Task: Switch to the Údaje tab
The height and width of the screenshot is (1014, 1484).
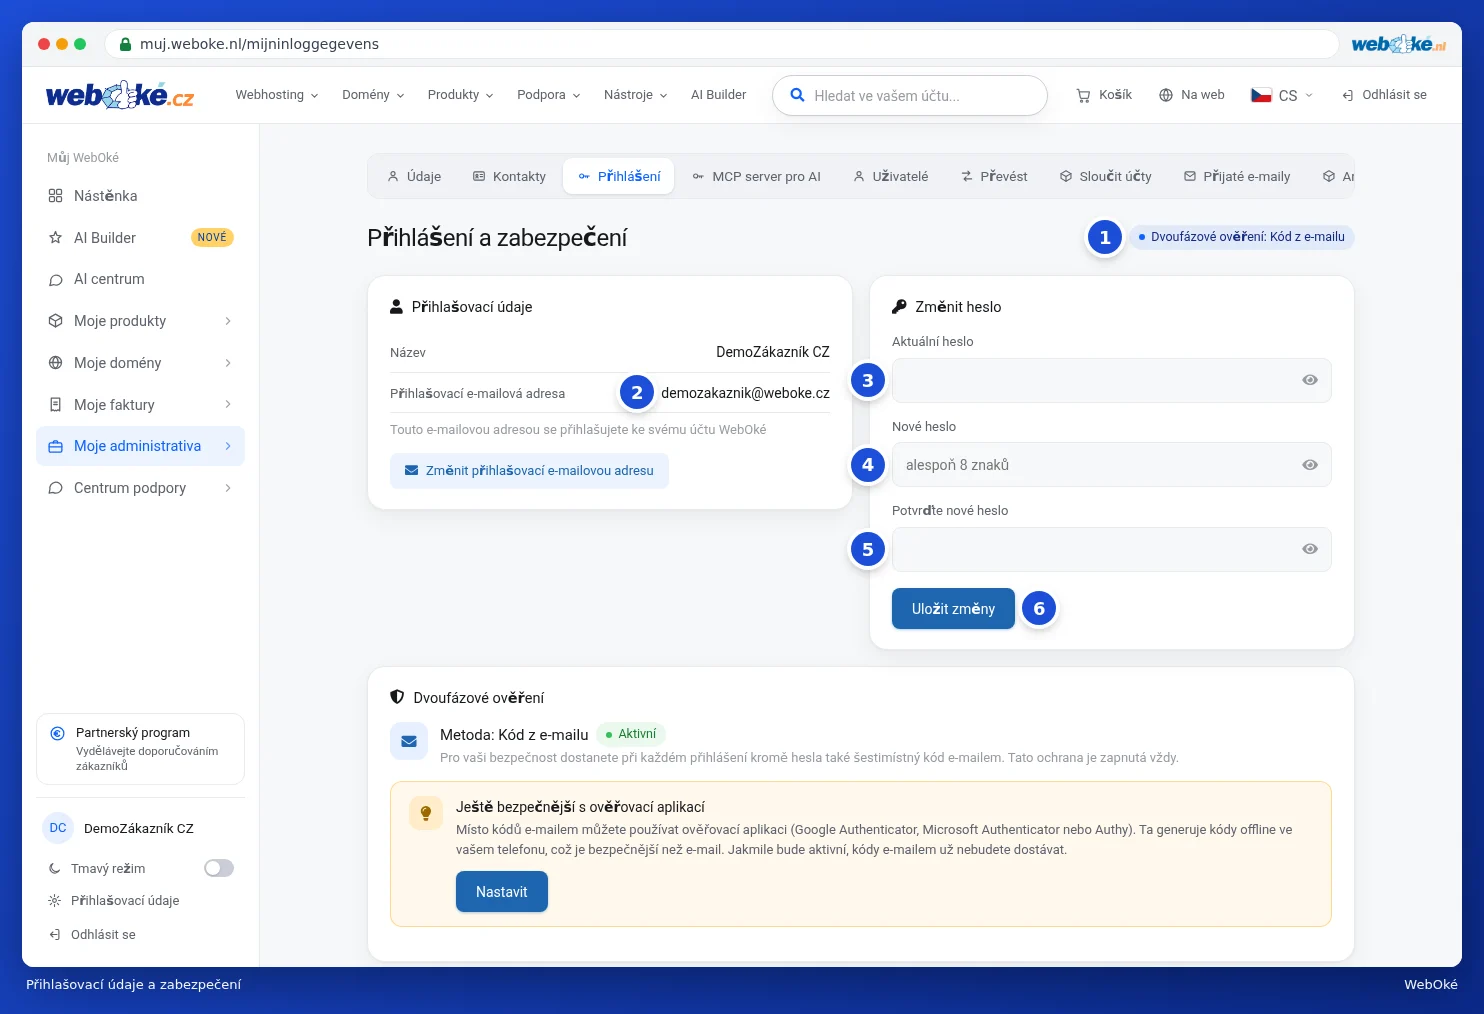Action: click(x=415, y=176)
